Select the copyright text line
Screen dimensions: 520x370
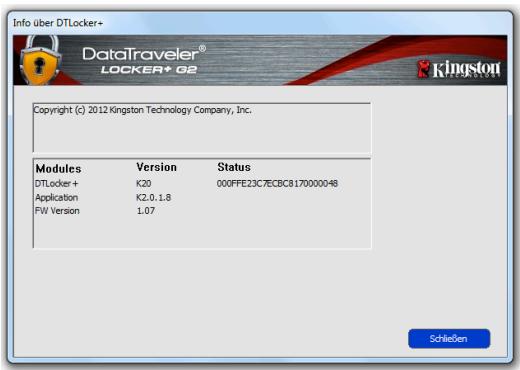(143, 110)
